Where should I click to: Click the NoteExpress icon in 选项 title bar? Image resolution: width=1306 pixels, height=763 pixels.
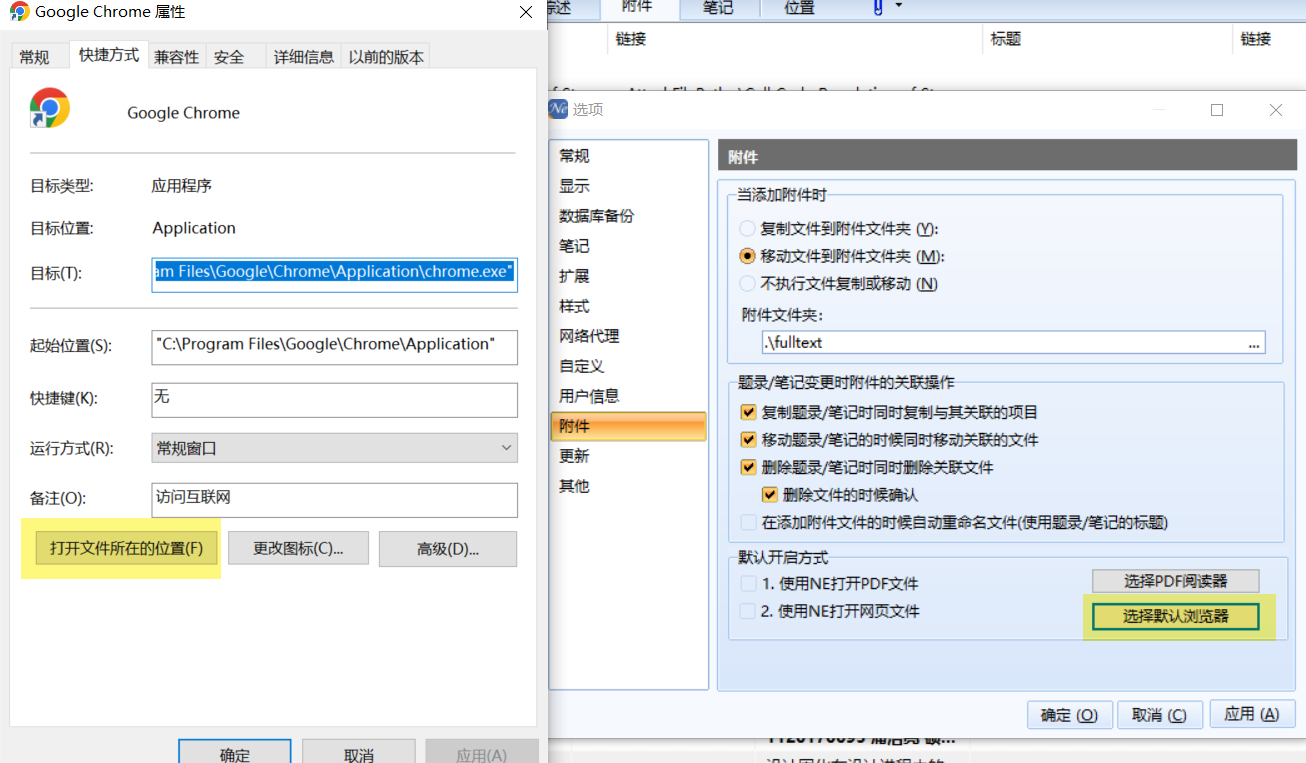pyautogui.click(x=558, y=110)
